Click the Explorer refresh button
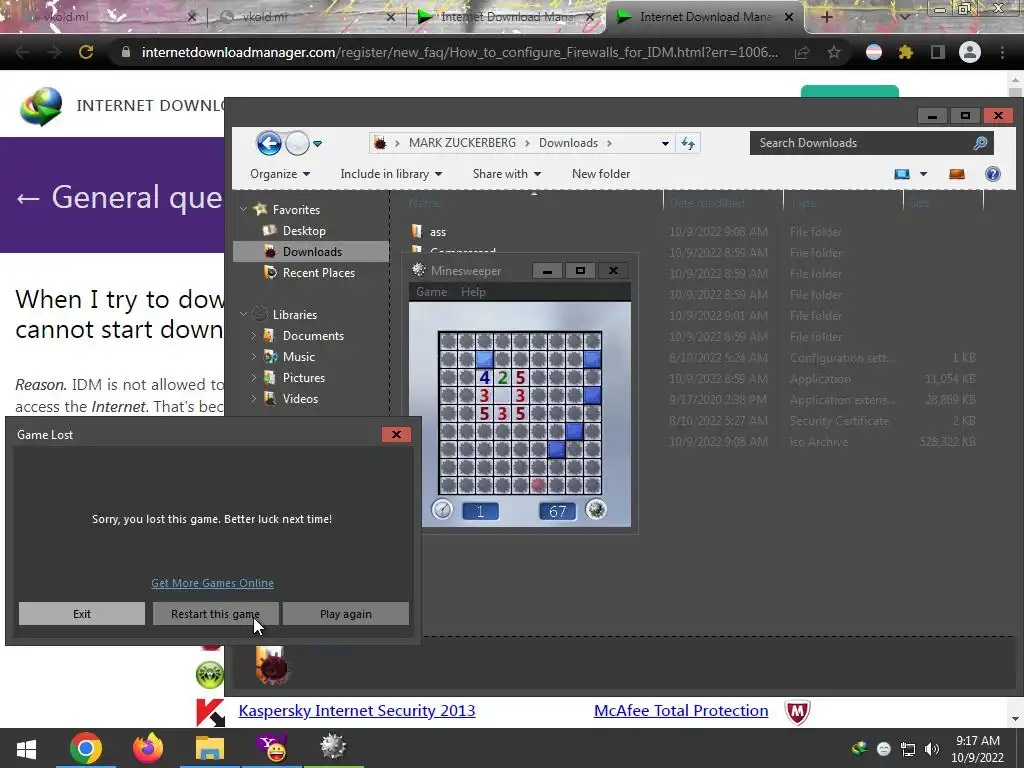The width and height of the screenshot is (1024, 768). [688, 144]
